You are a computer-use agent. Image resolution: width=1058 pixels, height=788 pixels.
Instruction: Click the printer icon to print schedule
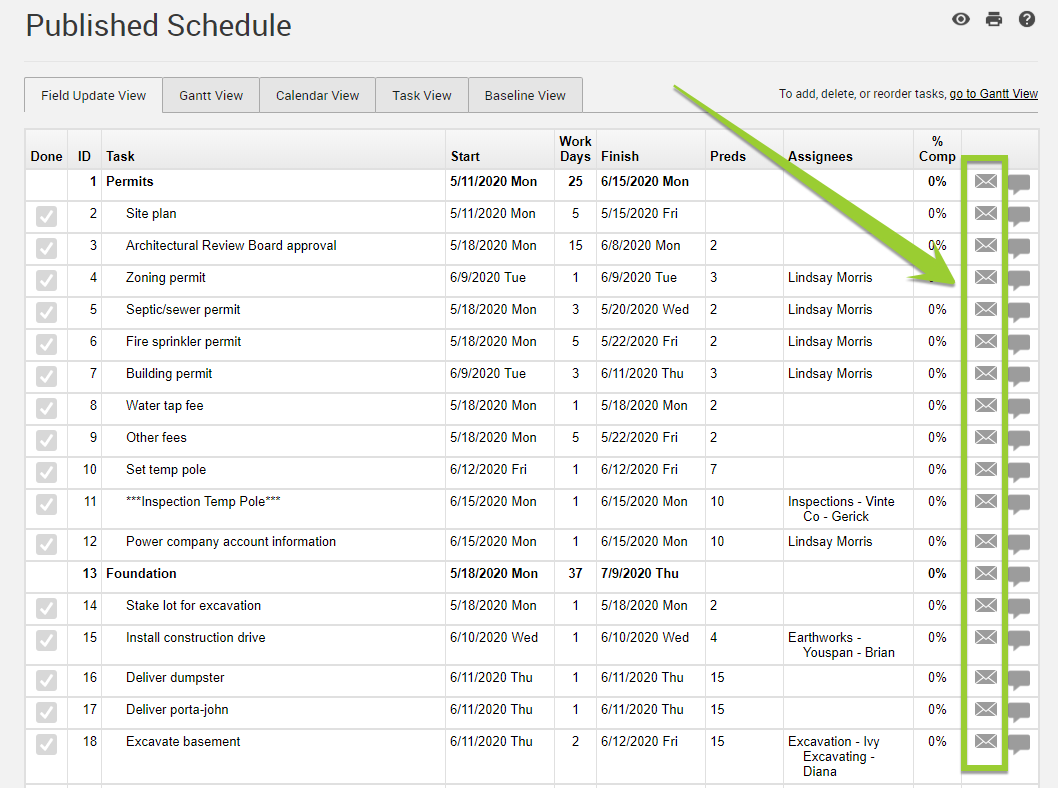click(993, 19)
